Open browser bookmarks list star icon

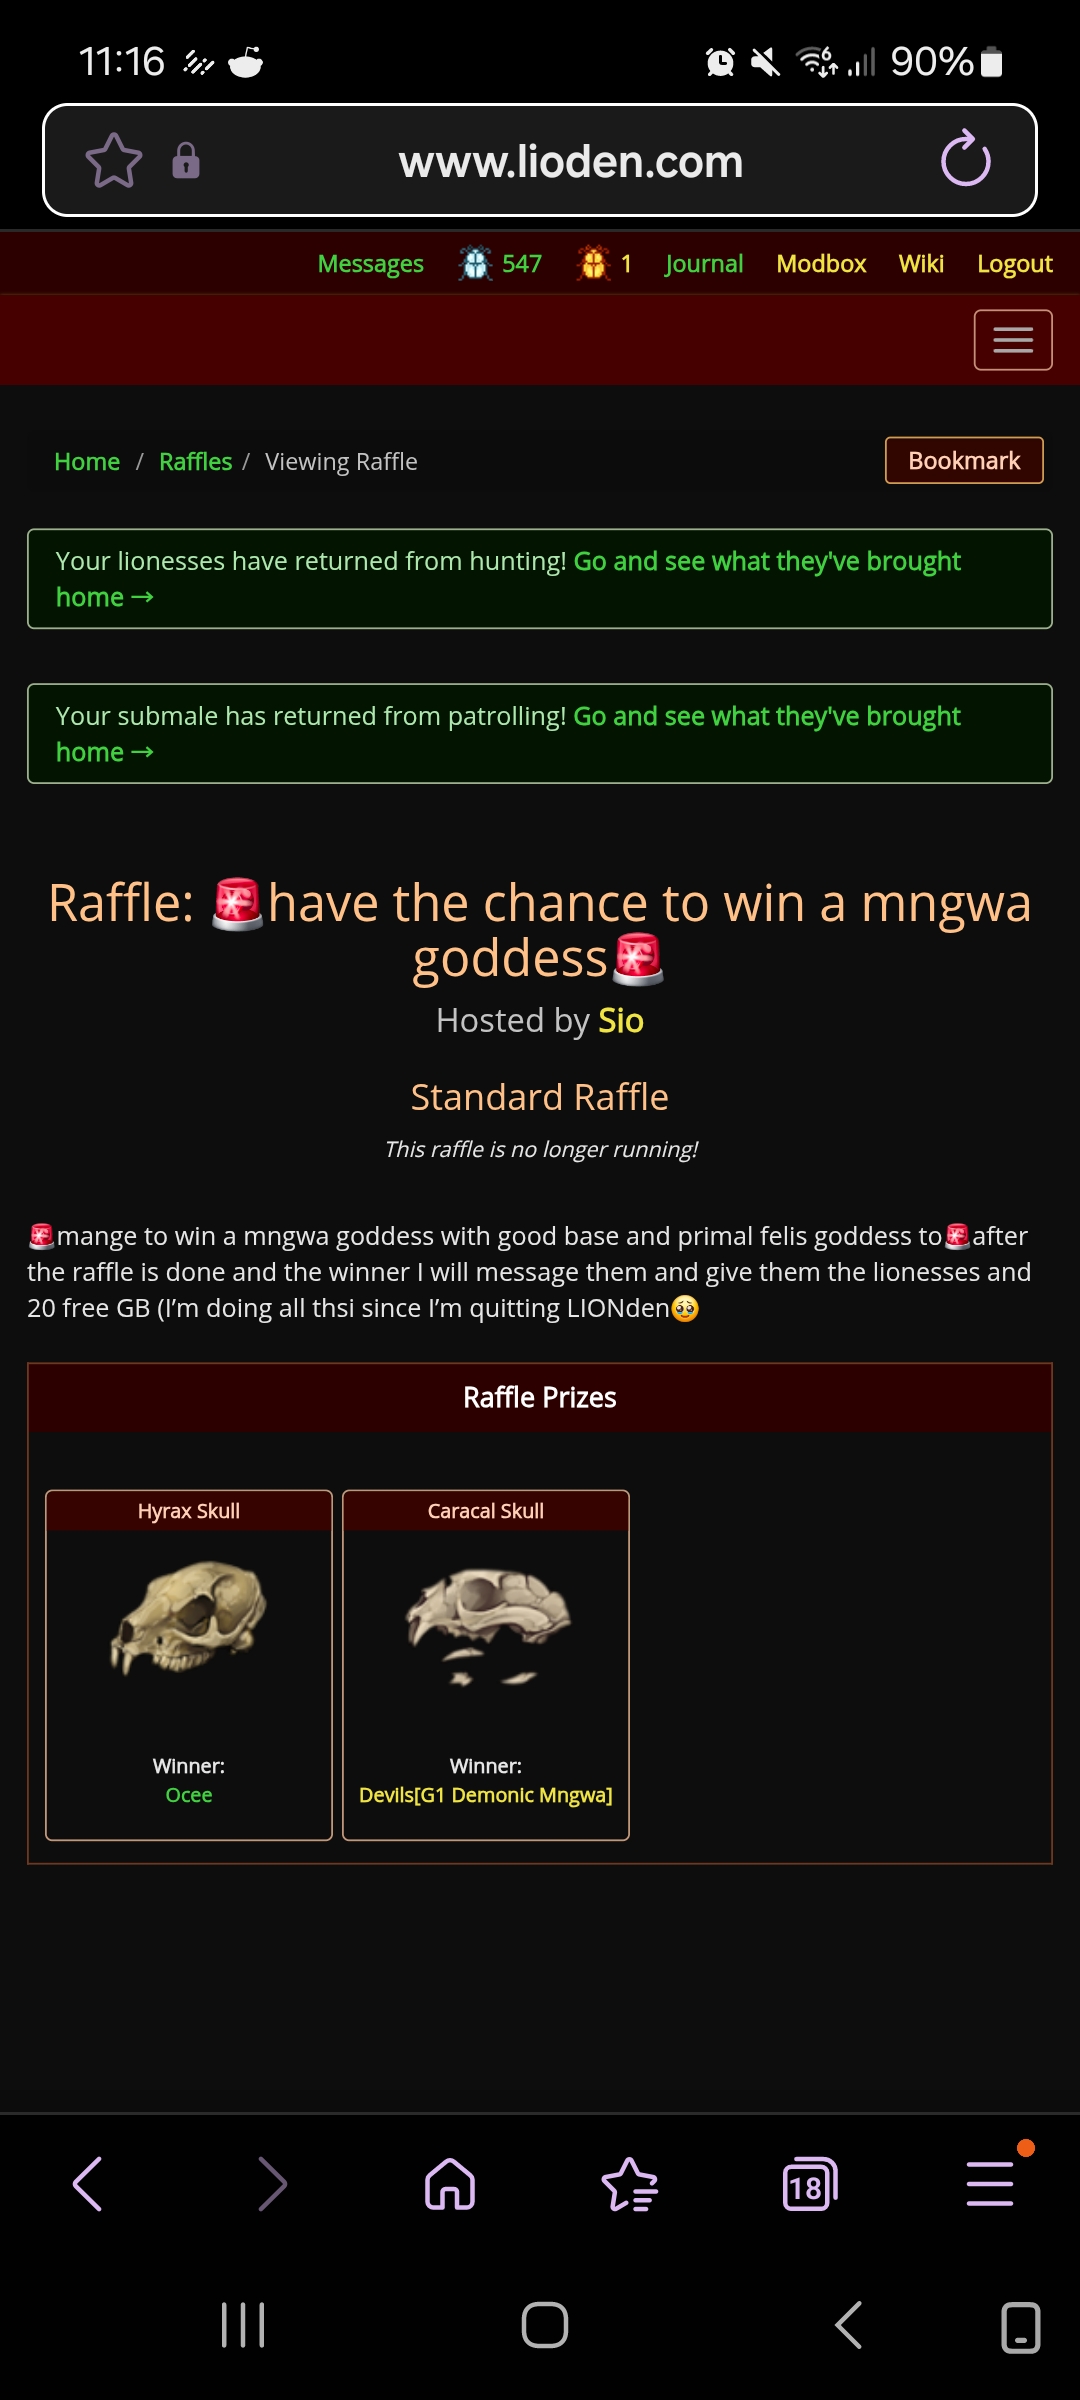tap(630, 2184)
